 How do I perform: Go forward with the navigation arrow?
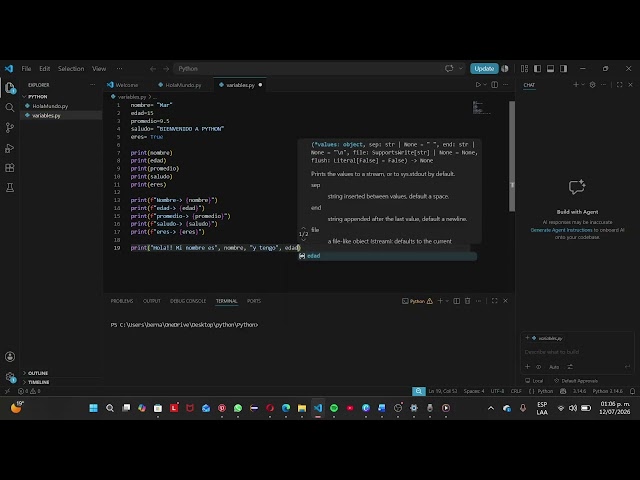pyautogui.click(x=166, y=69)
